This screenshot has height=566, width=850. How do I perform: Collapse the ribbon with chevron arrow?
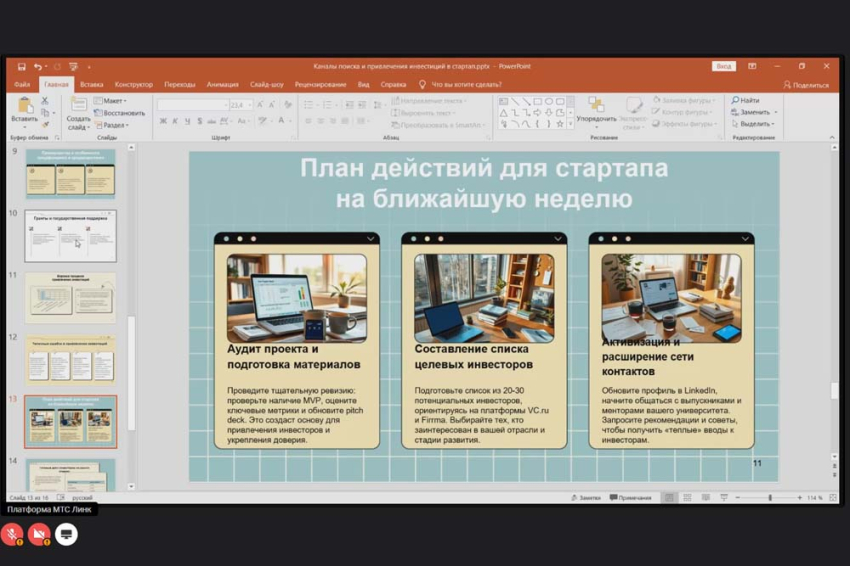pyautogui.click(x=832, y=138)
